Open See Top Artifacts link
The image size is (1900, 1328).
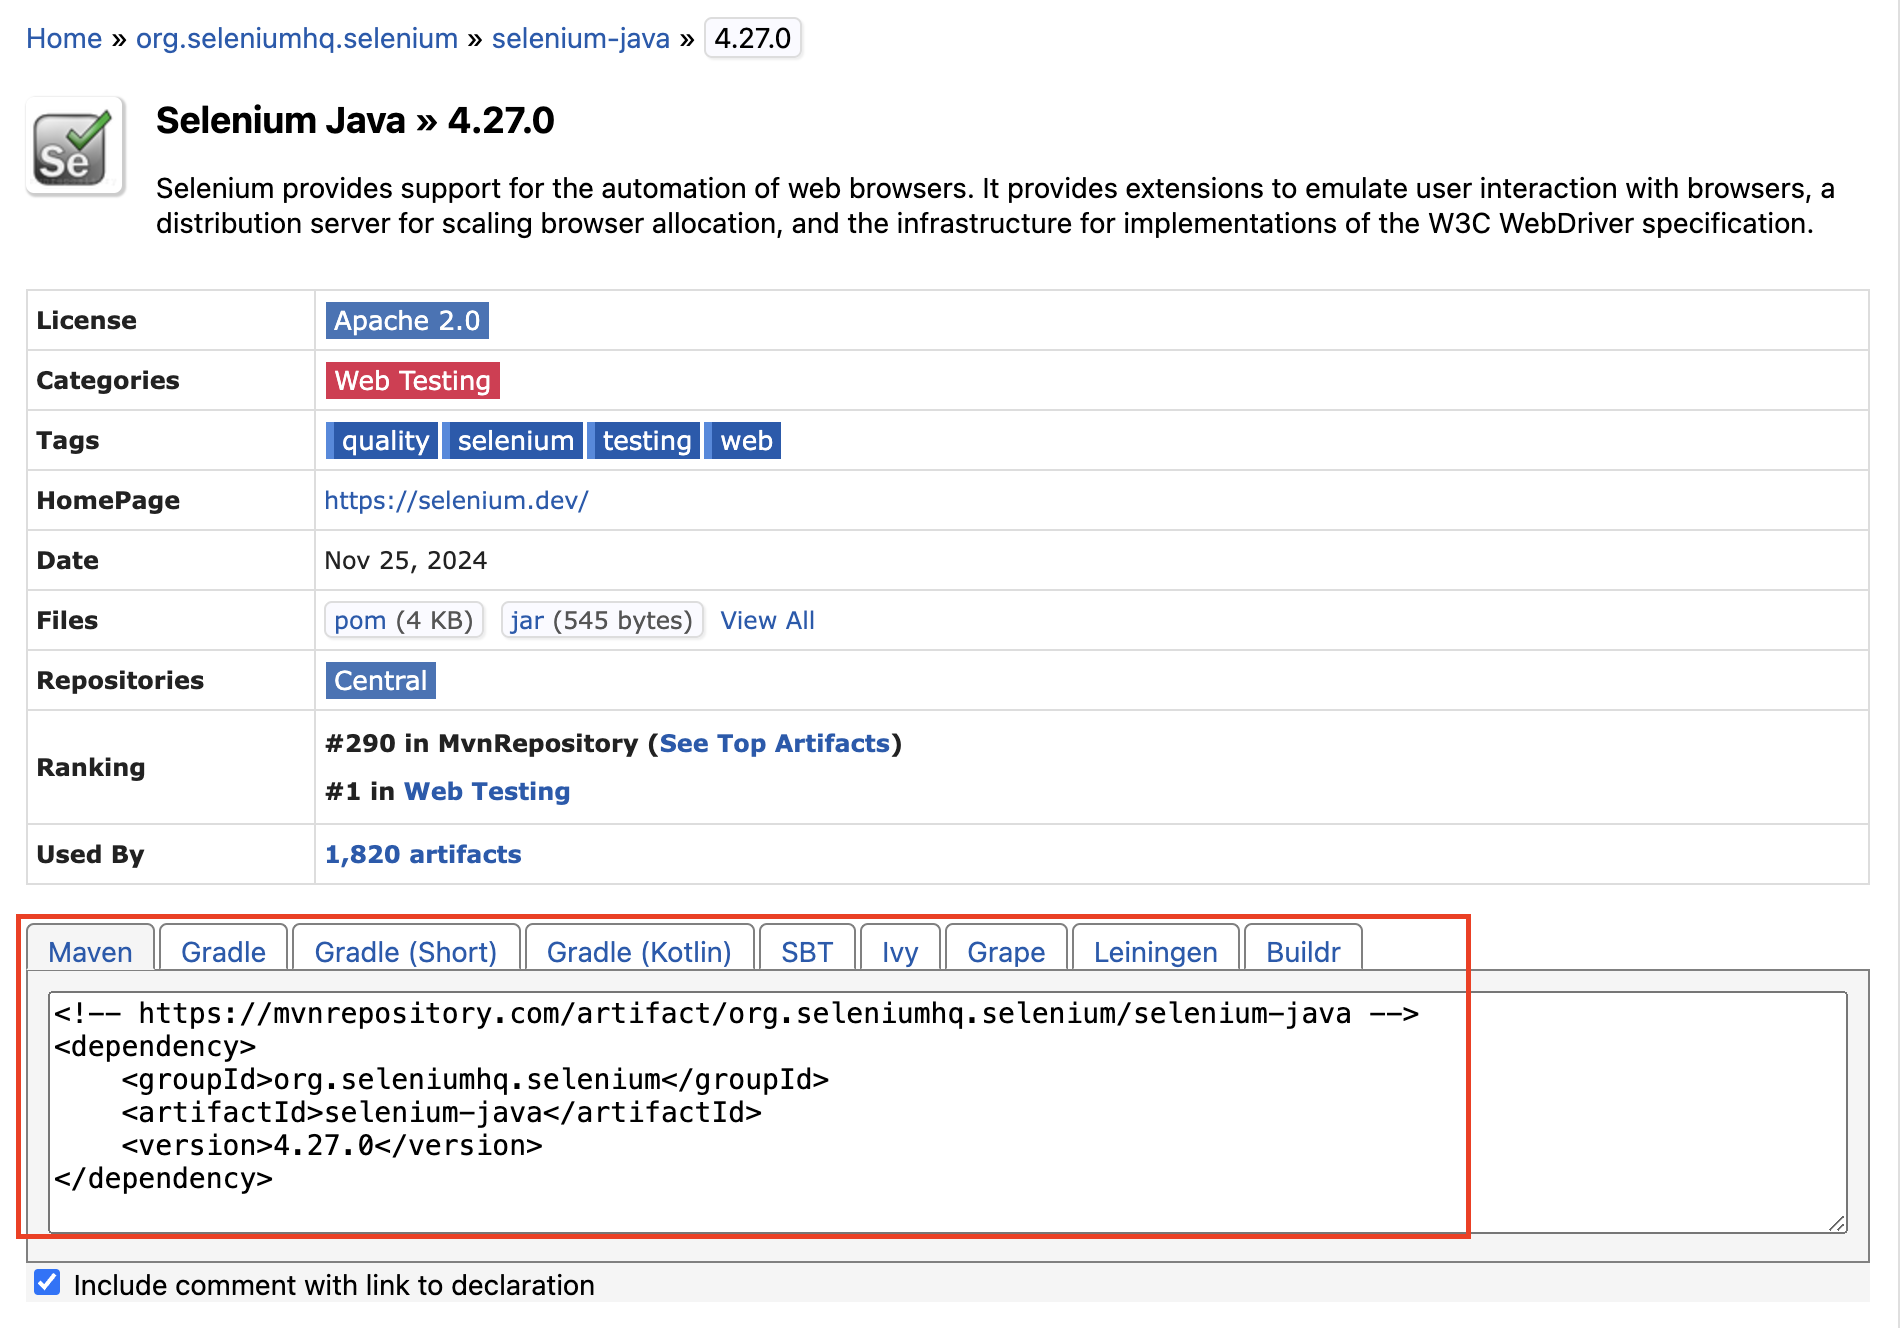pyautogui.click(x=775, y=743)
